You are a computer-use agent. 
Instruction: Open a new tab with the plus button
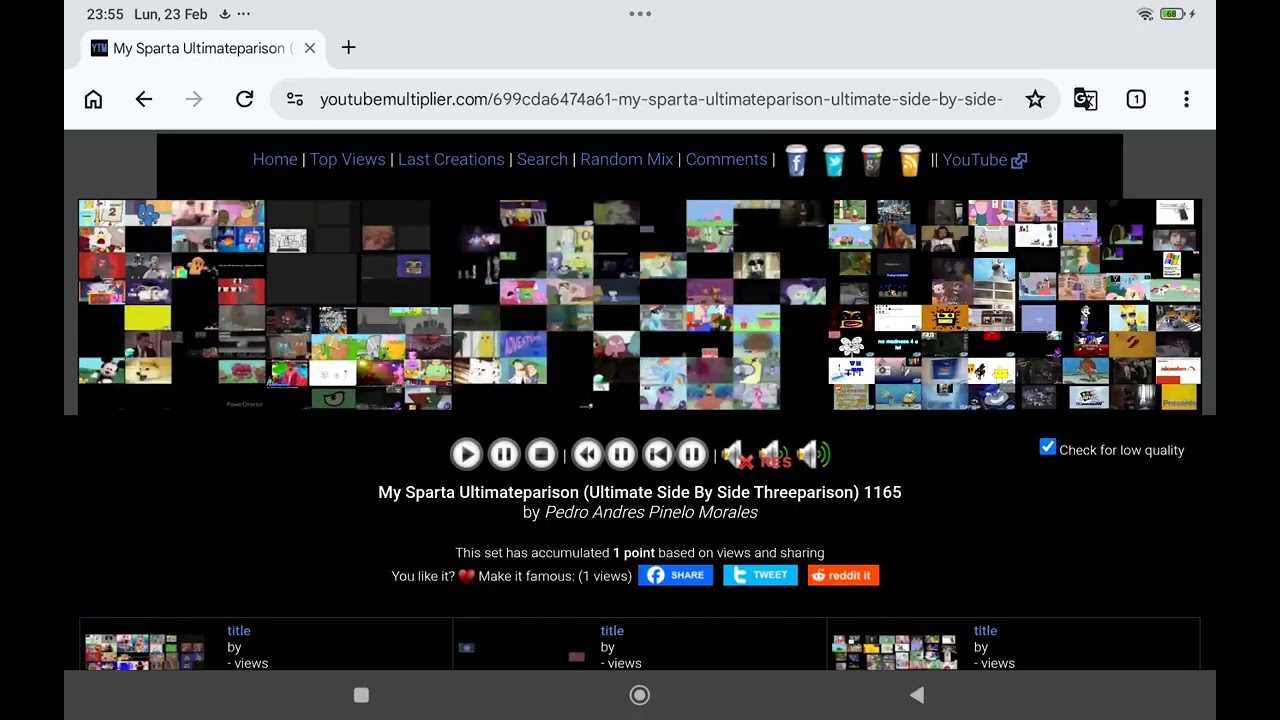tap(348, 48)
